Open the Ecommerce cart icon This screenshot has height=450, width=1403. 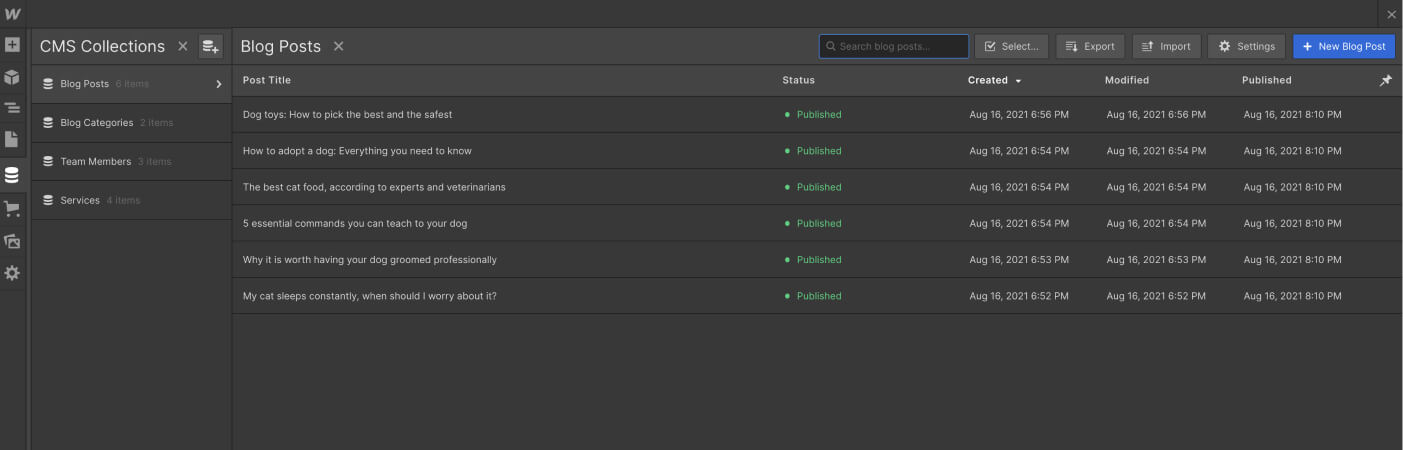tap(12, 209)
